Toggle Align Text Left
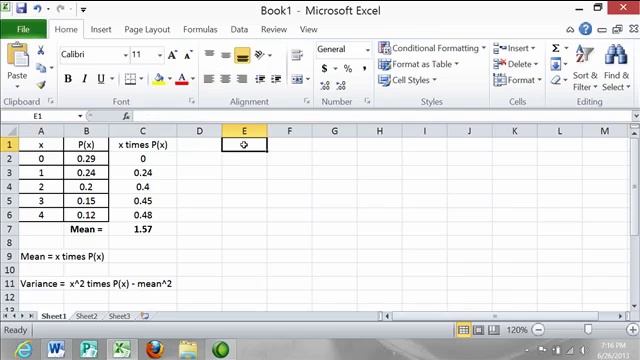640x360 pixels. tap(209, 79)
